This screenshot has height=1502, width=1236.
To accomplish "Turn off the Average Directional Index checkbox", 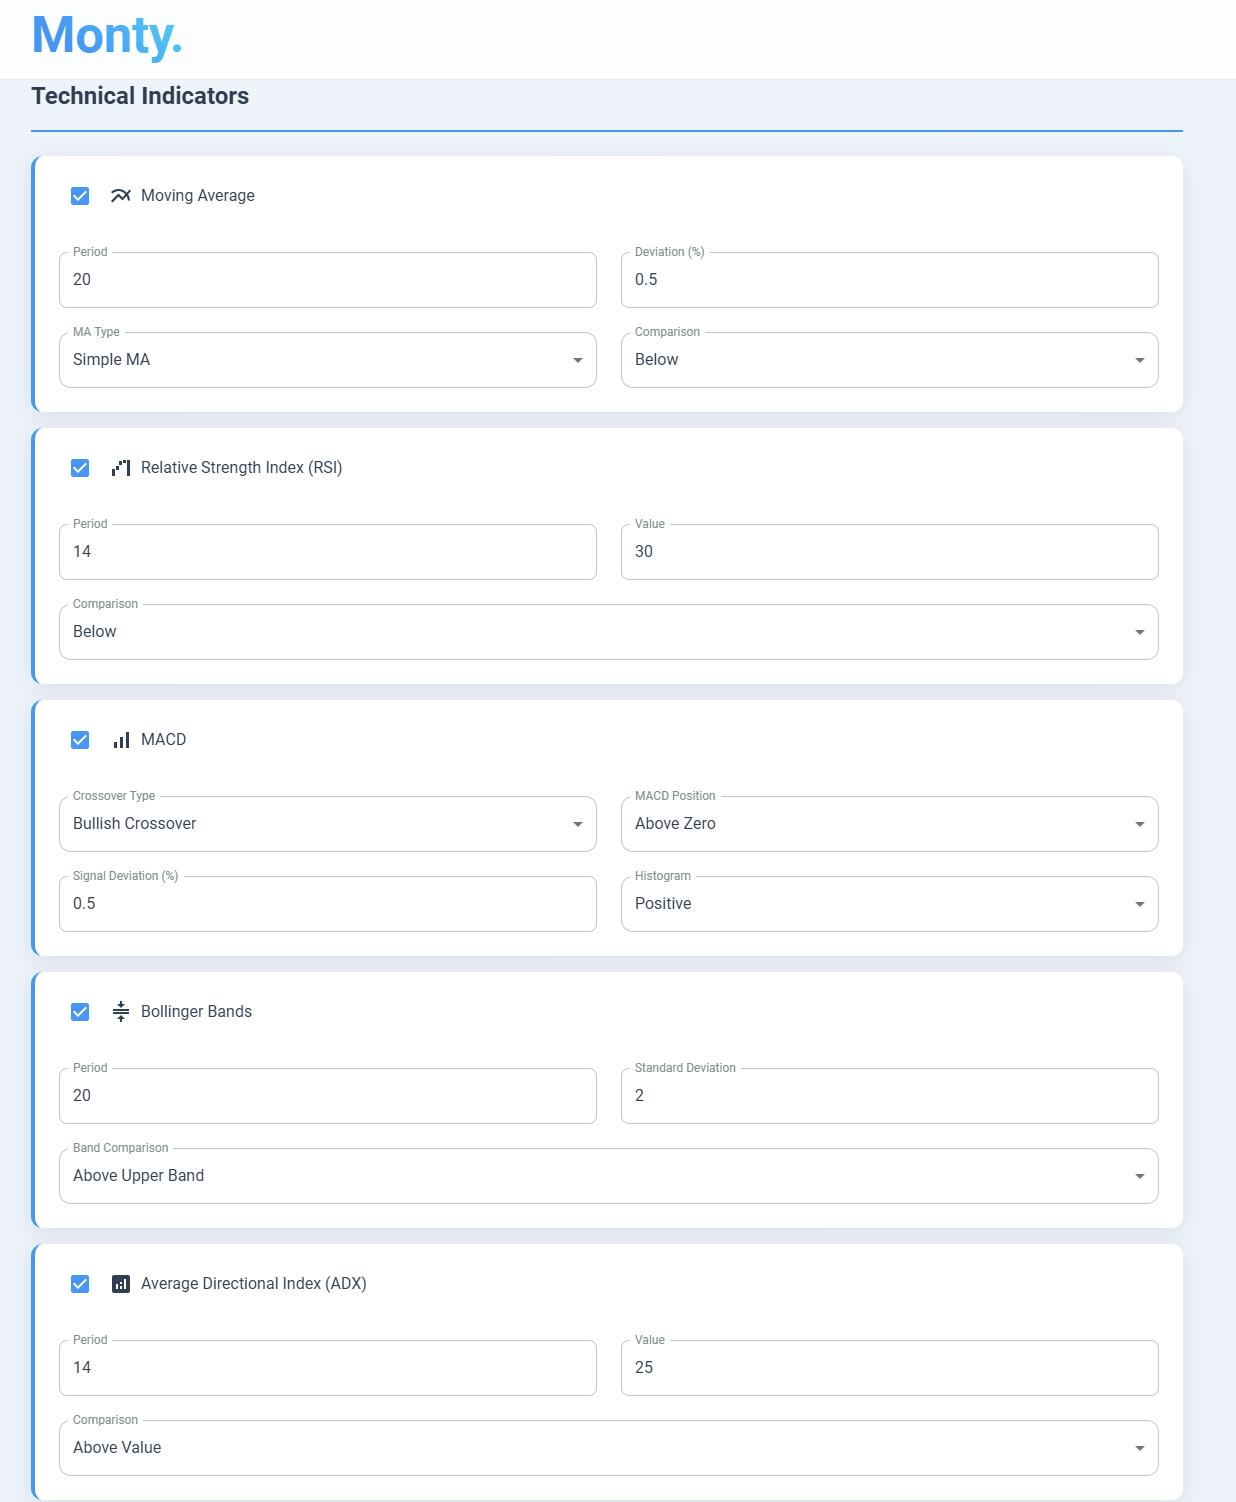I will 80,1284.
